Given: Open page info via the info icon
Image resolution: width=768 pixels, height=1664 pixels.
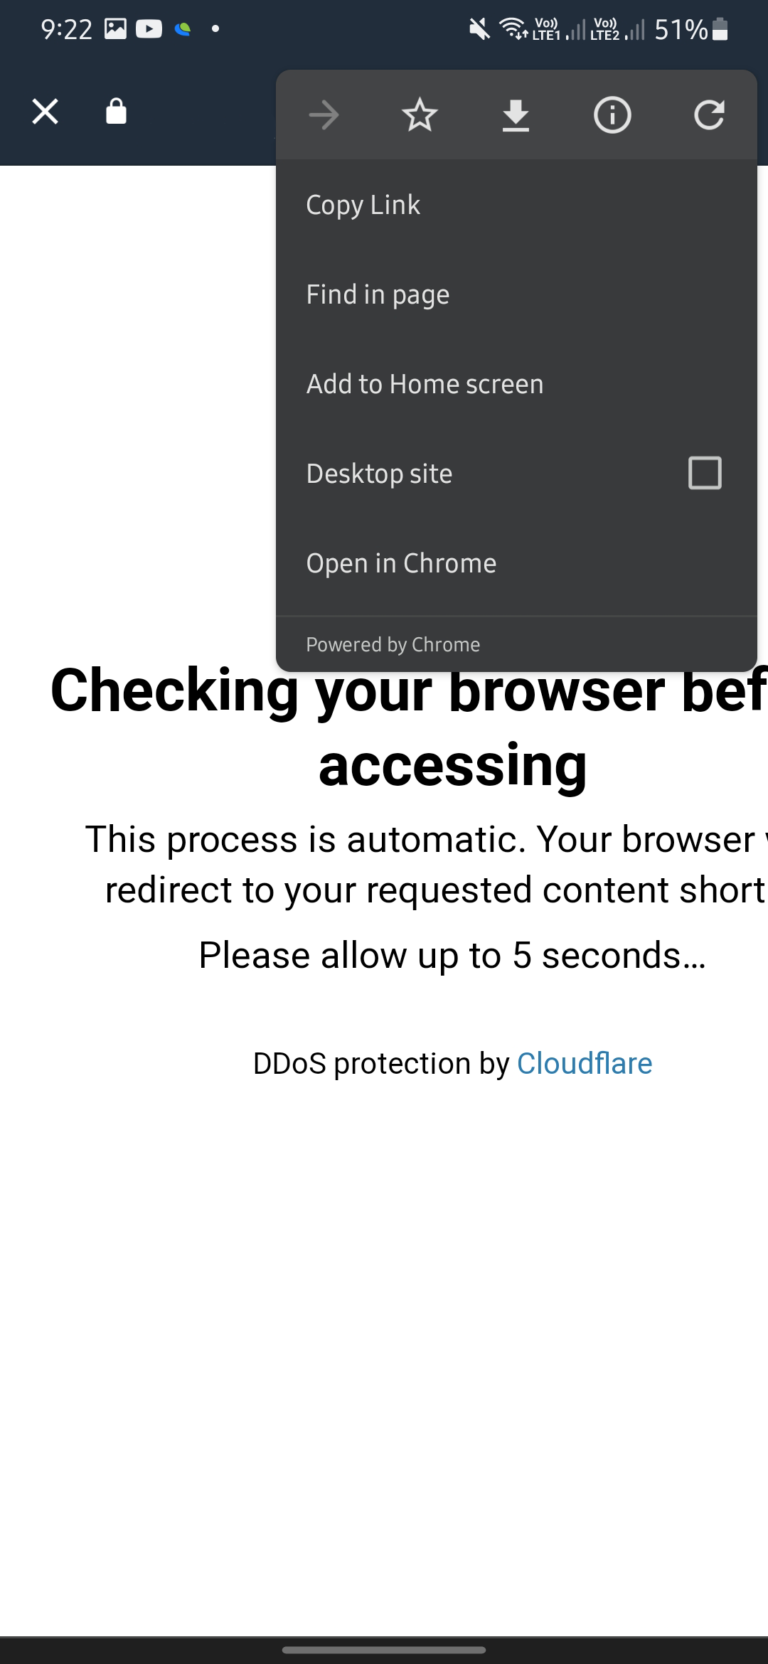Looking at the screenshot, I should point(612,114).
